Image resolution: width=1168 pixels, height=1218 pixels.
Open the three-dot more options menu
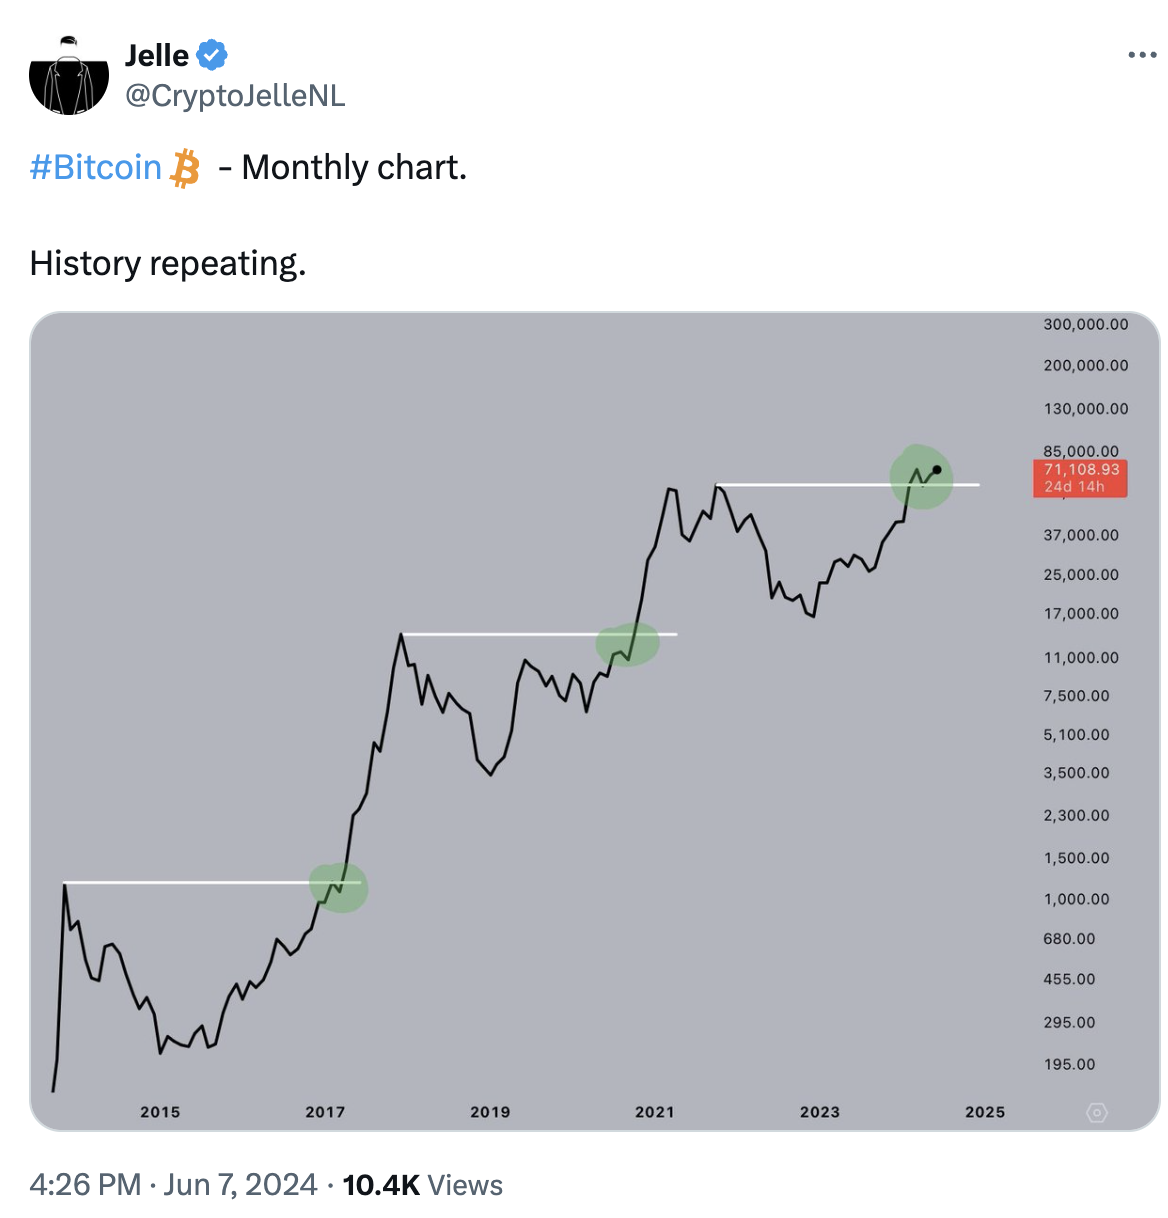(x=1142, y=55)
